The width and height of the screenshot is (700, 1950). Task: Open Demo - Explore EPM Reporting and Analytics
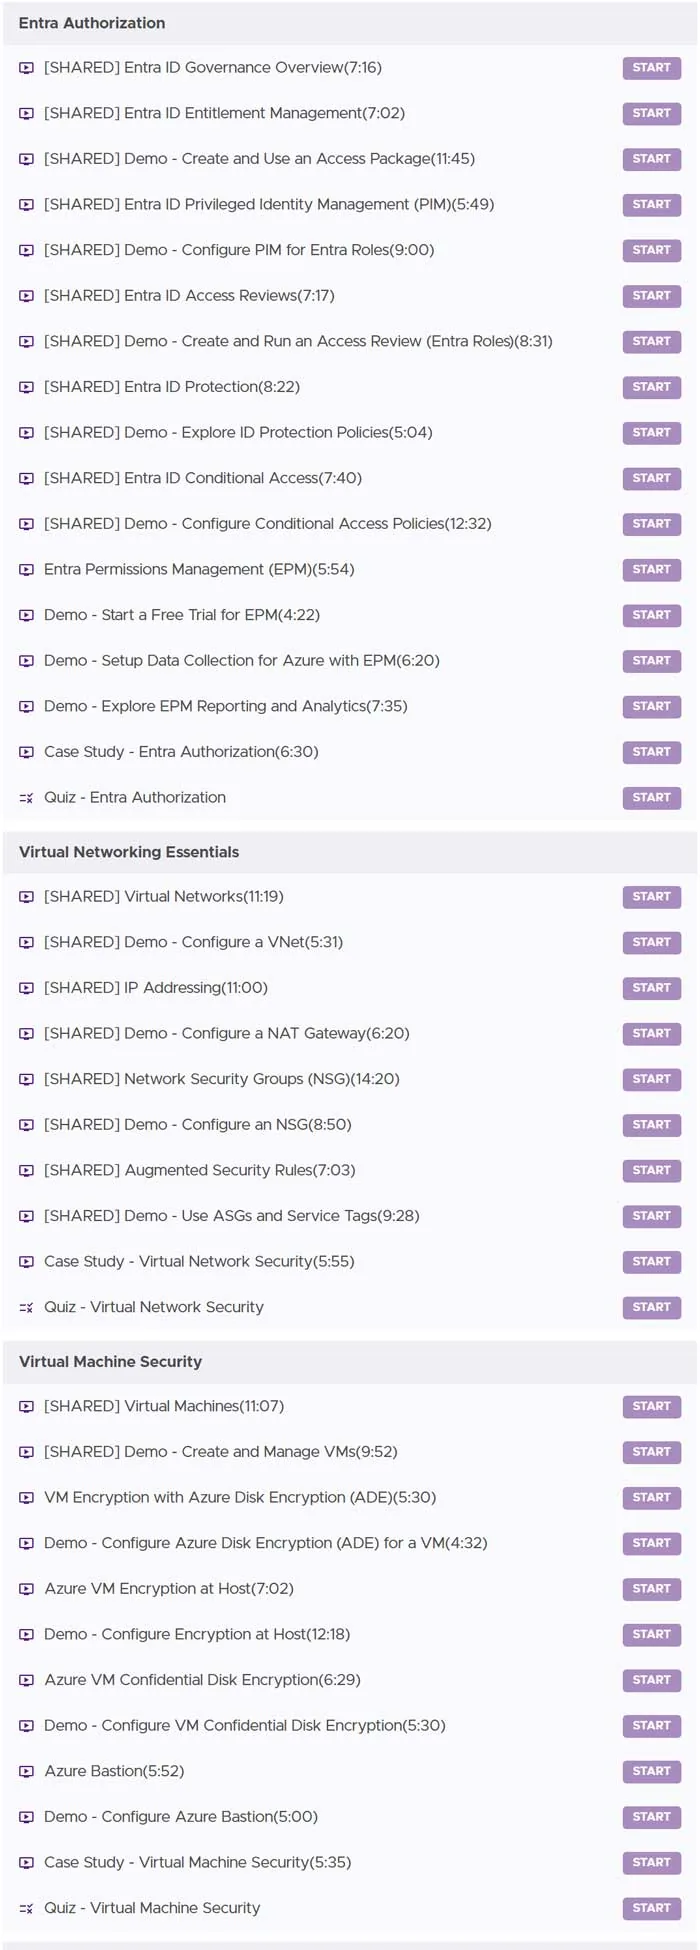[226, 706]
